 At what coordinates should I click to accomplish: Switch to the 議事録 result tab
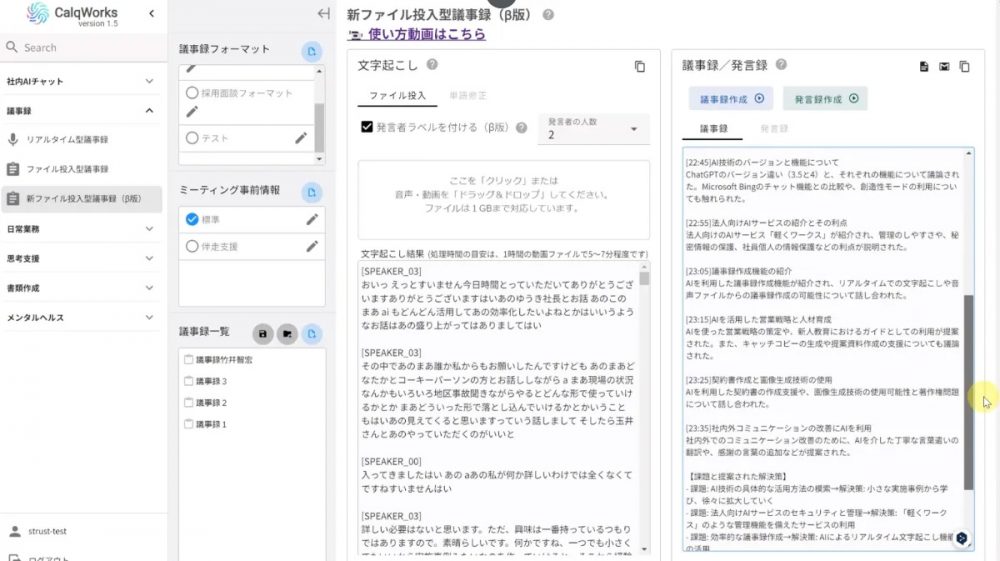[x=713, y=129]
